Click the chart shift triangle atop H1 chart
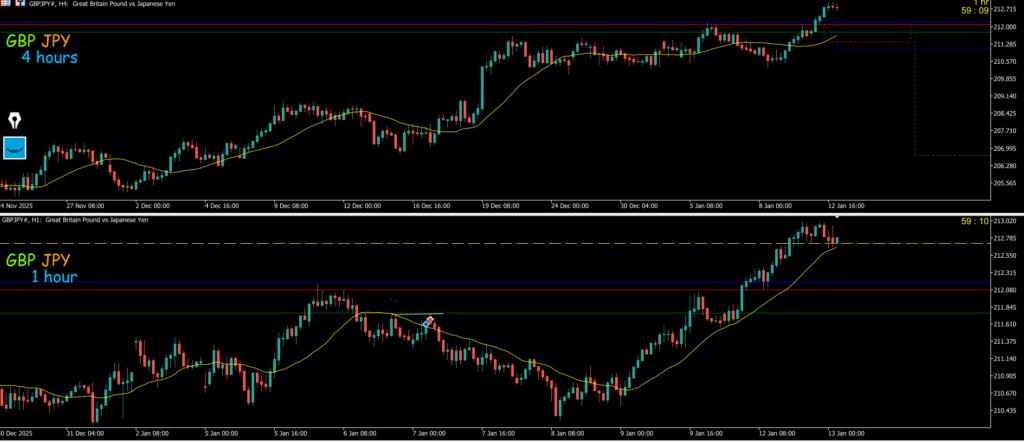The height and width of the screenshot is (442, 1024). tap(836, 217)
